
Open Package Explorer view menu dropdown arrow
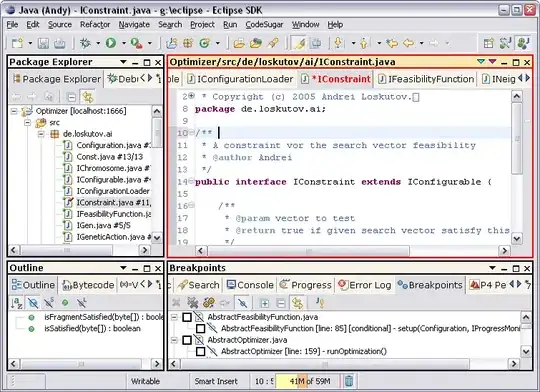(123, 62)
